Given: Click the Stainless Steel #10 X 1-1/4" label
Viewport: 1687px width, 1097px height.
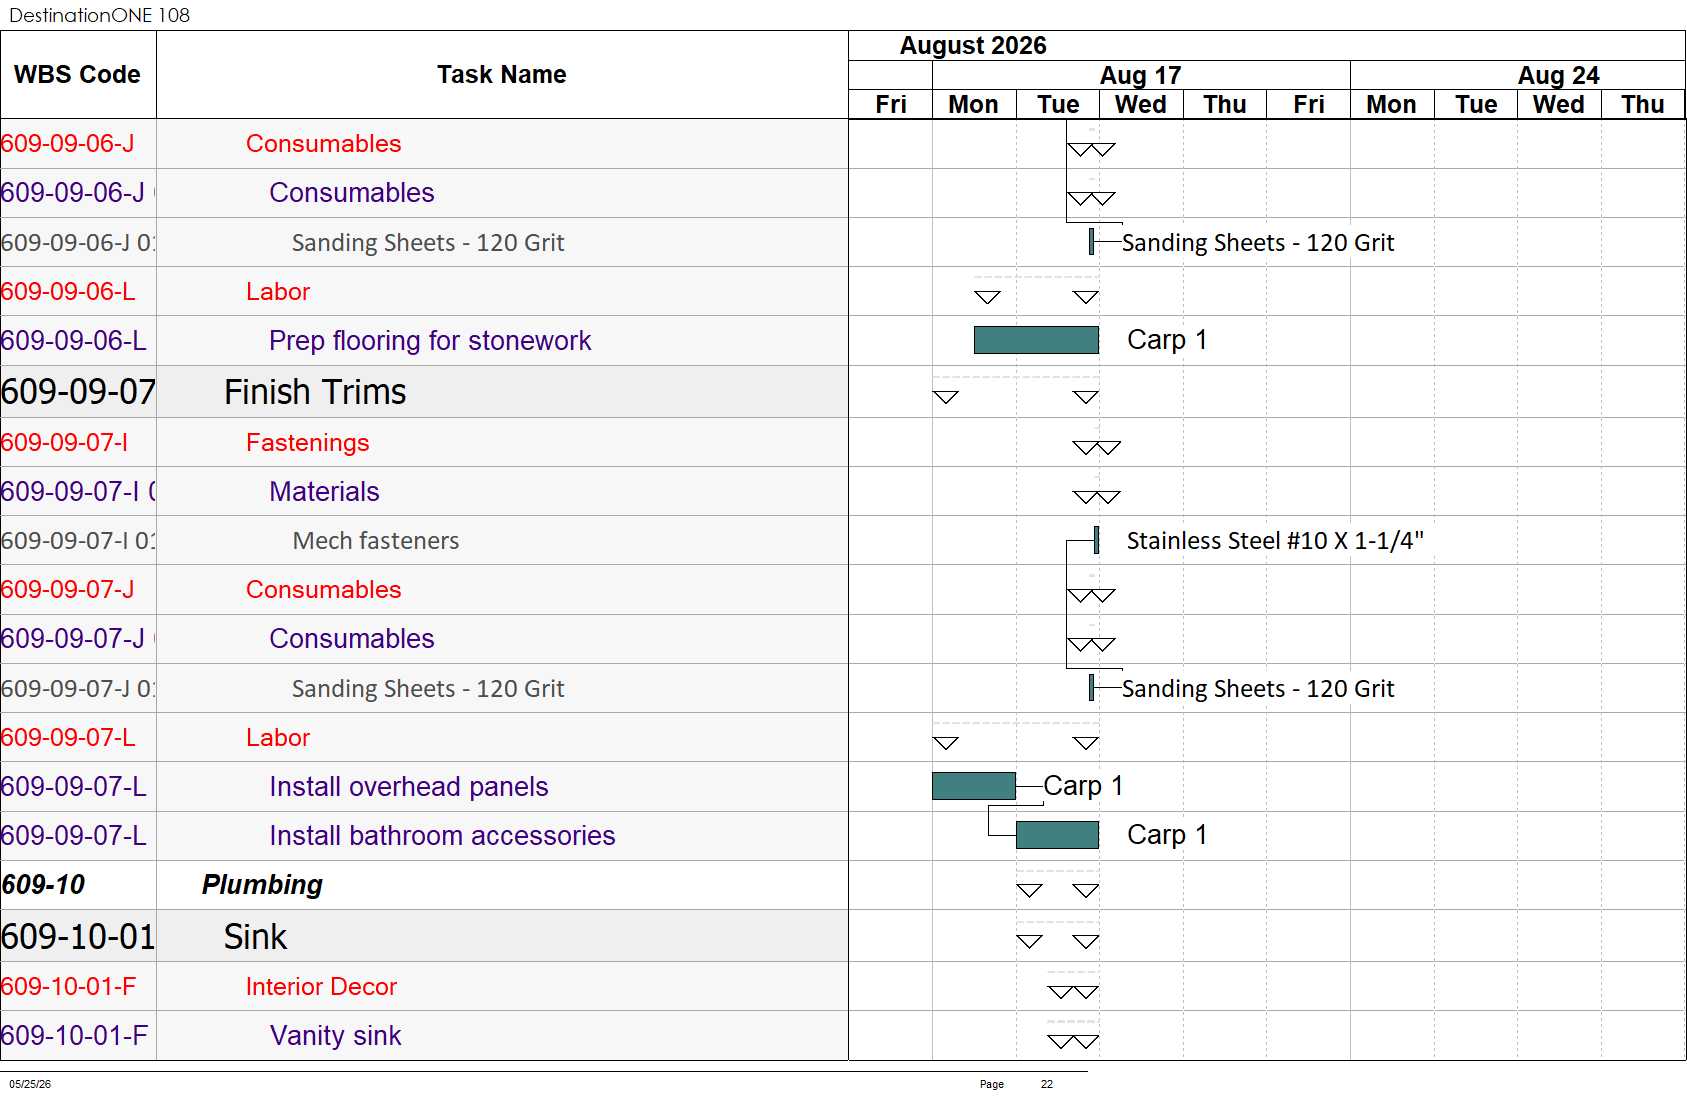Looking at the screenshot, I should 1275,541.
